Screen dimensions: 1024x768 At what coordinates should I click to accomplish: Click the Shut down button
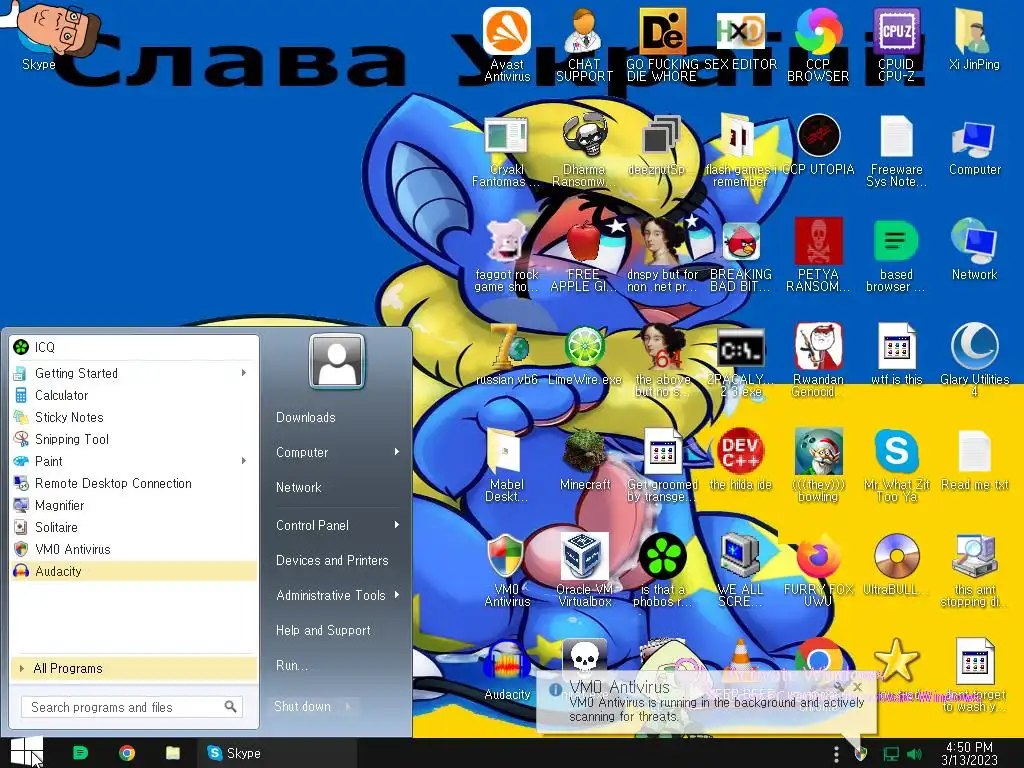point(303,707)
